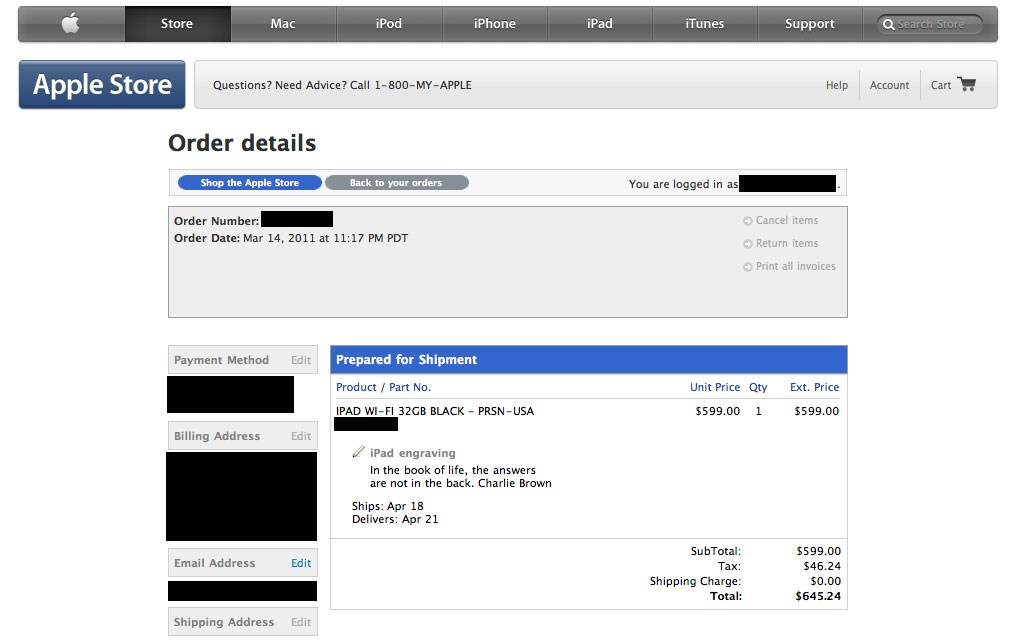1009x641 pixels.
Task: Select the iPad navigation tab
Action: 600,24
